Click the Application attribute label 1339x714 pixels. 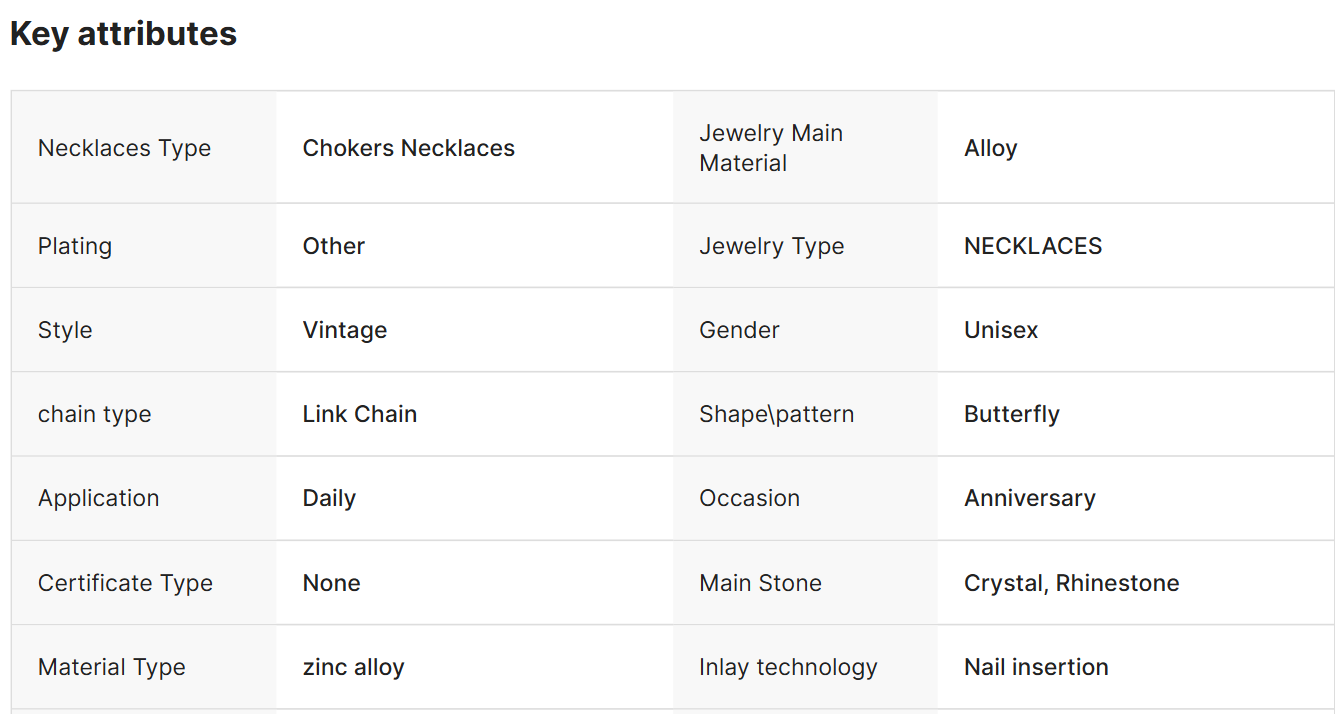click(98, 498)
